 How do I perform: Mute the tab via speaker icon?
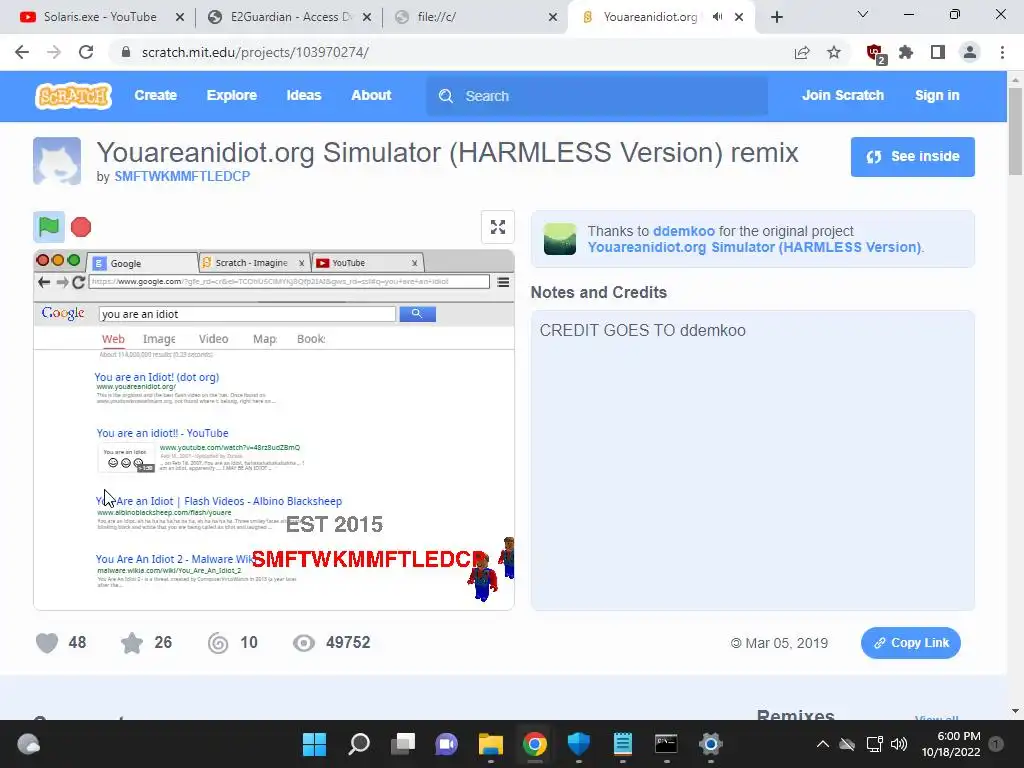(x=717, y=17)
